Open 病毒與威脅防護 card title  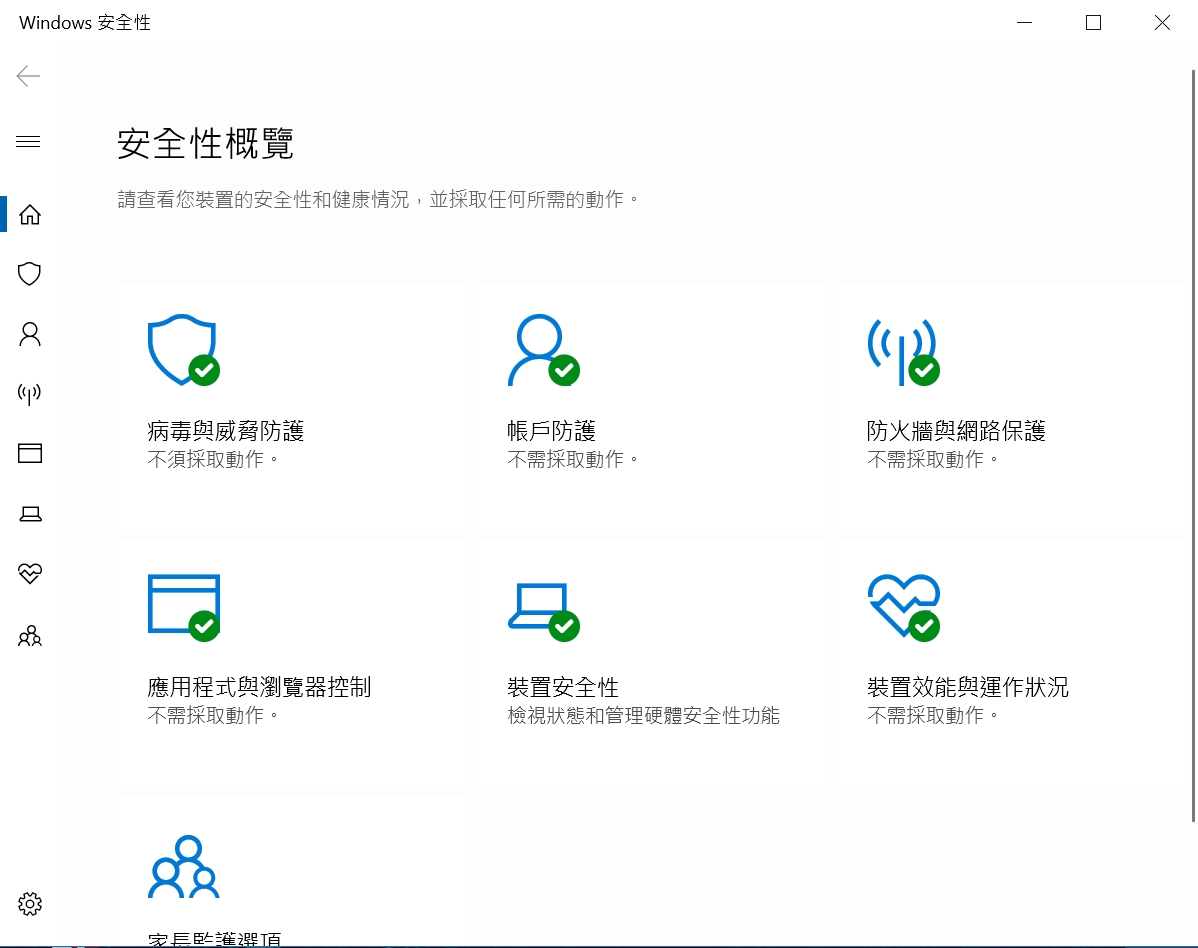tap(225, 431)
